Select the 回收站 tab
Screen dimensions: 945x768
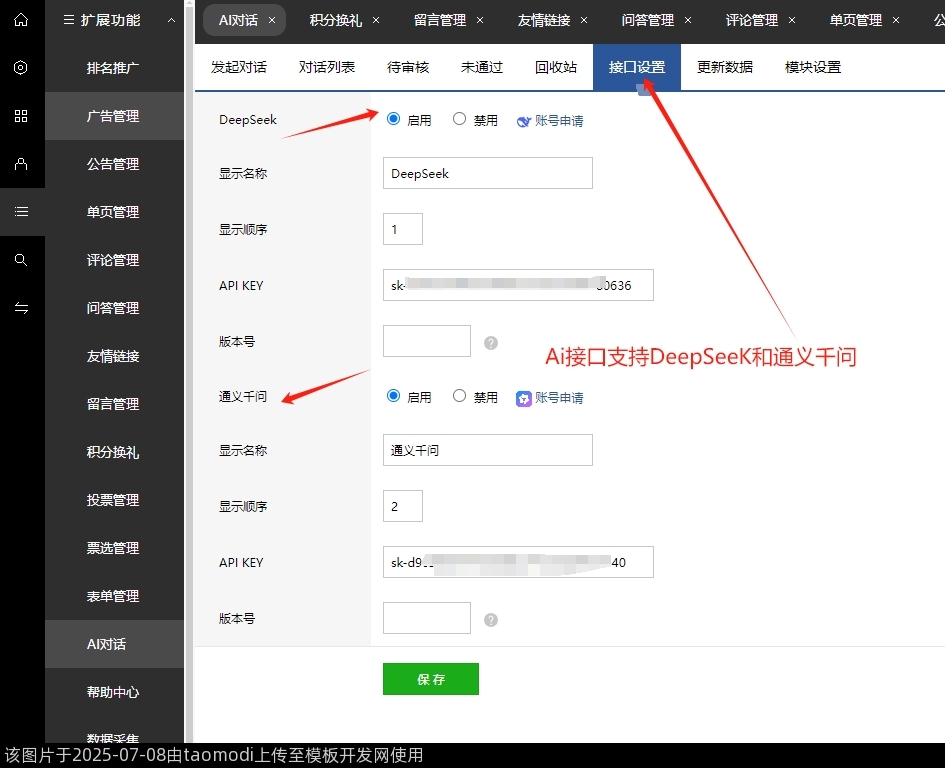tap(556, 67)
